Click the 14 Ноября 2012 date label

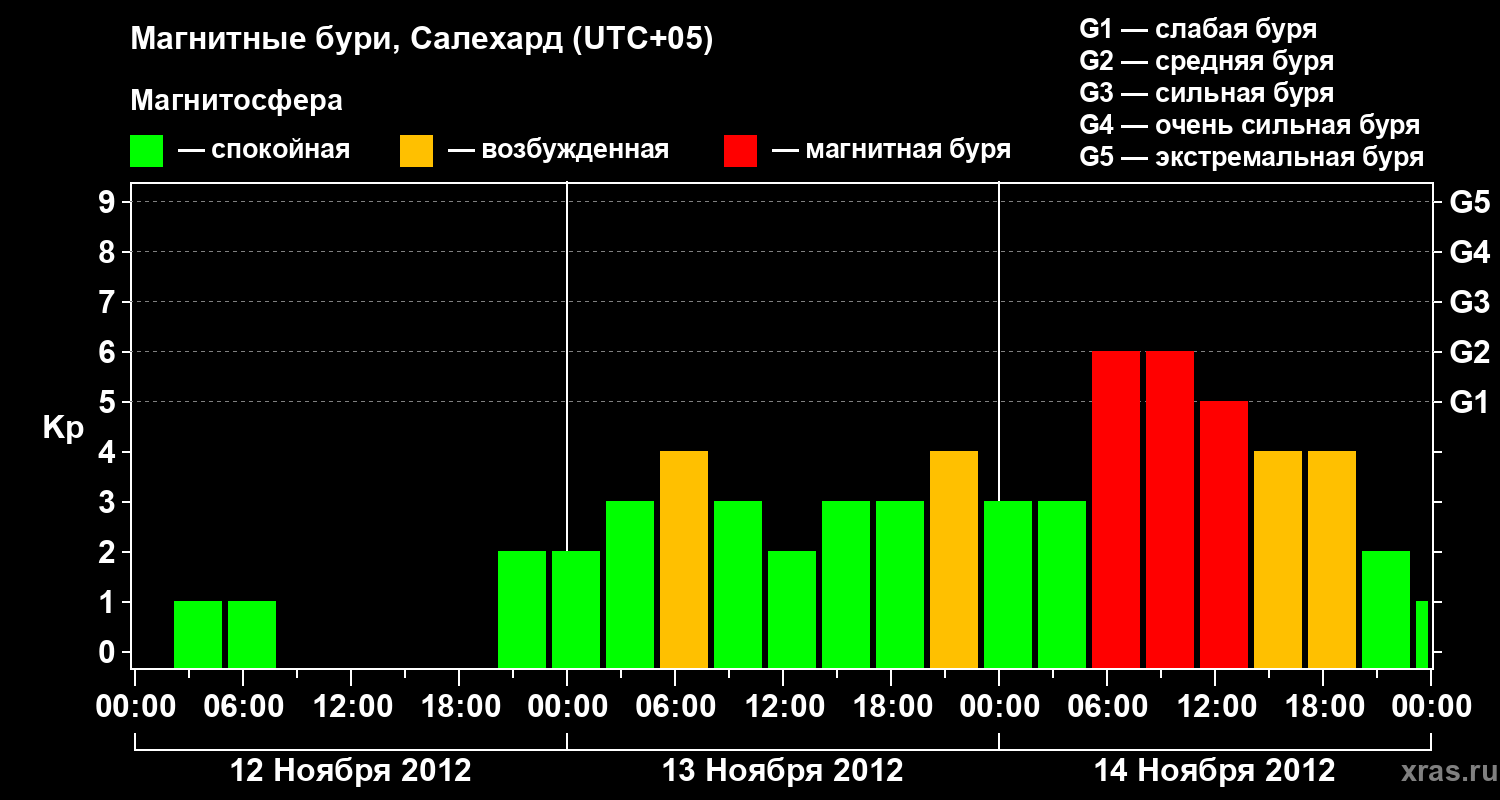[1214, 771]
